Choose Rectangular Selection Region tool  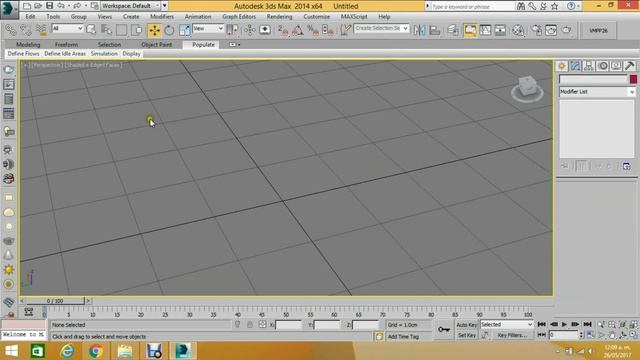click(122, 30)
